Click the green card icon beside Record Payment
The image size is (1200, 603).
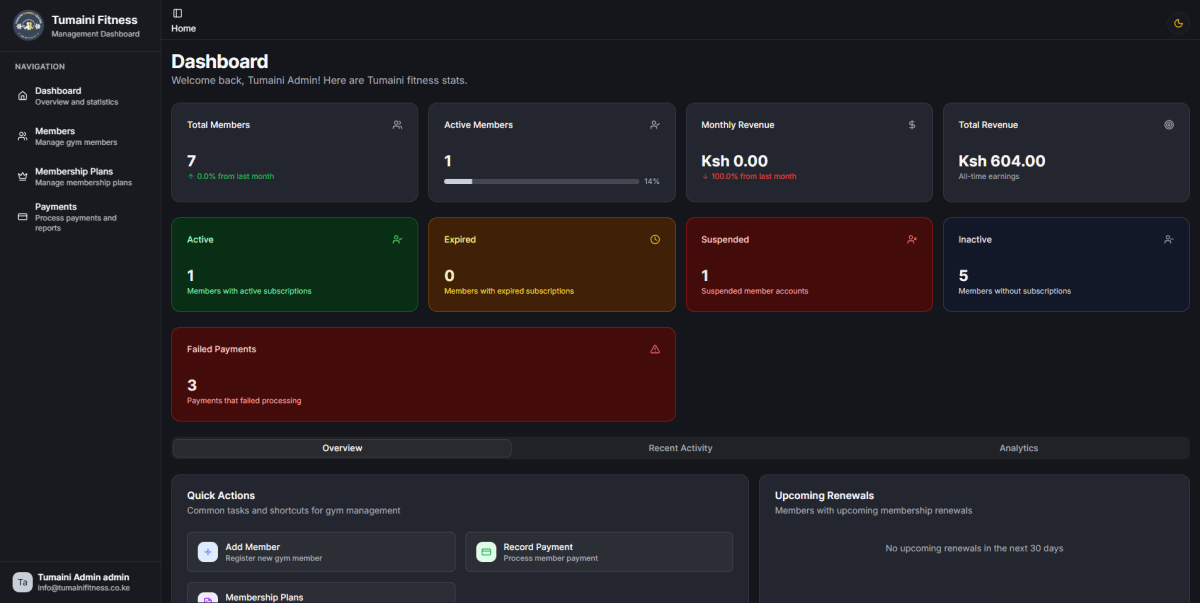coord(486,552)
